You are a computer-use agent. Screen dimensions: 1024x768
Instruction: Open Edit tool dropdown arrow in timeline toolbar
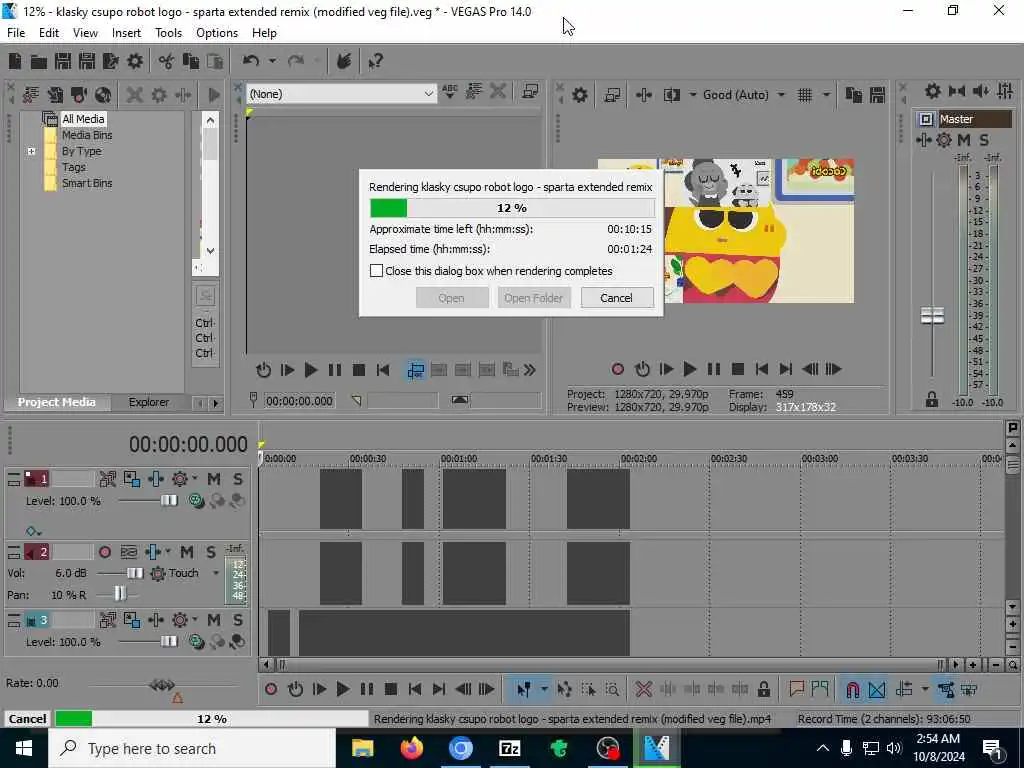543,689
